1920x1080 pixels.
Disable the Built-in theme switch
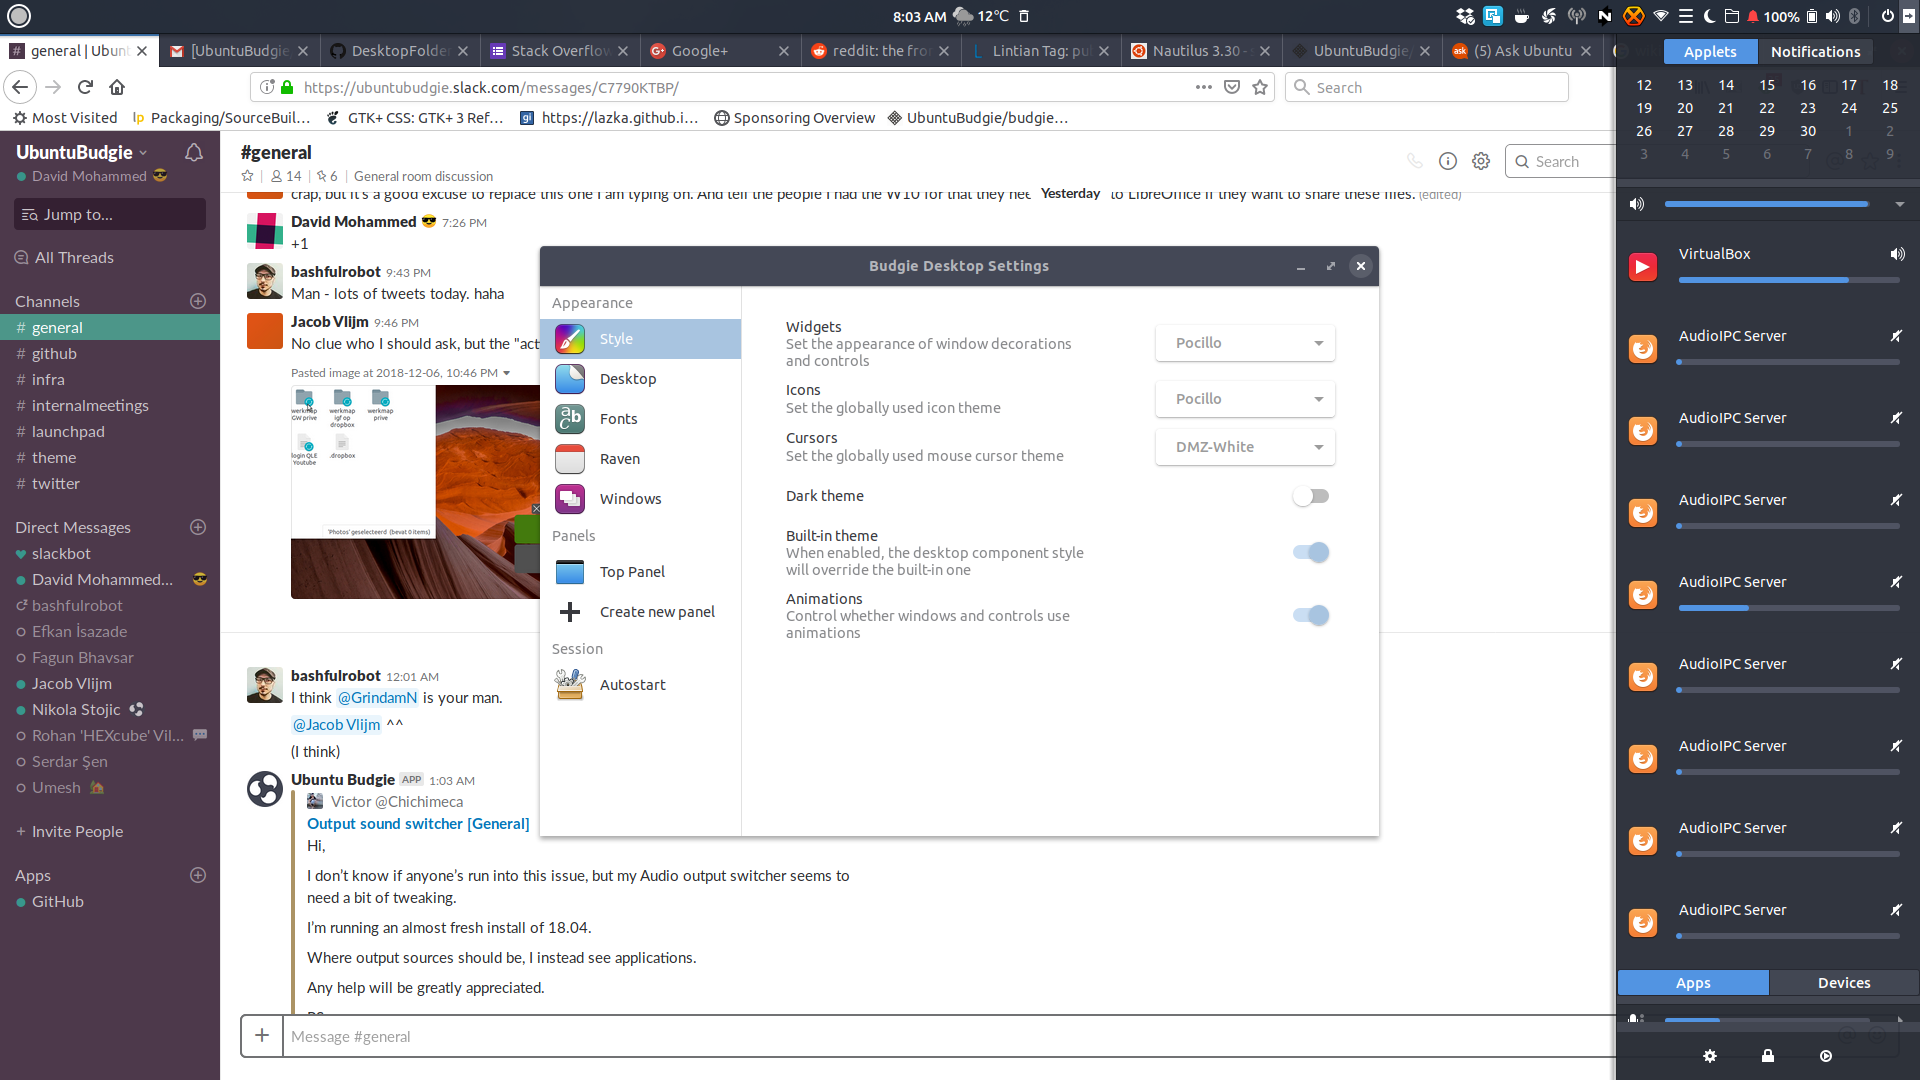1311,552
